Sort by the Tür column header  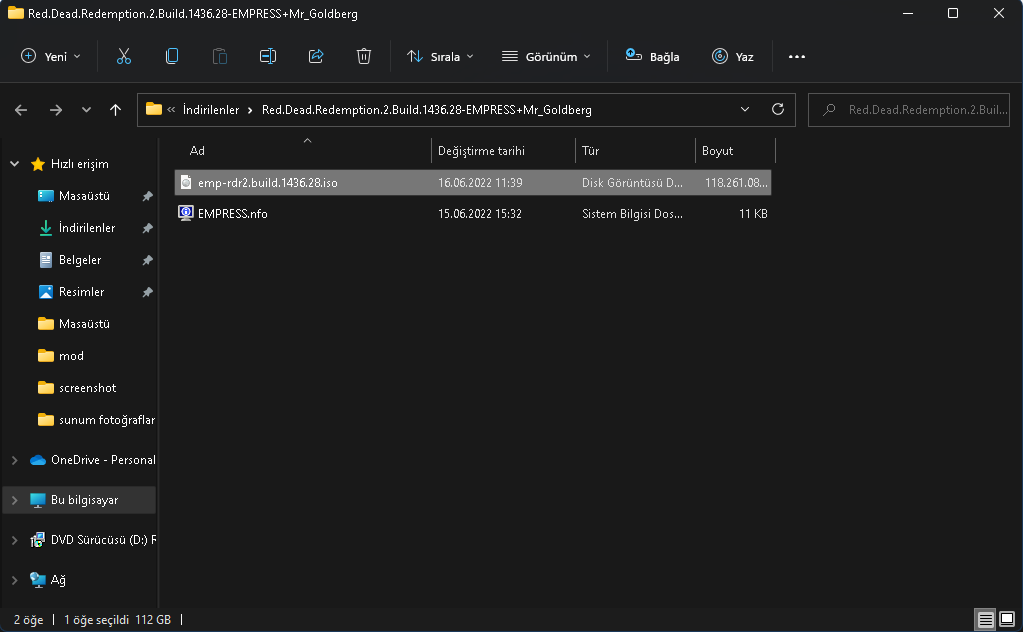coord(590,151)
